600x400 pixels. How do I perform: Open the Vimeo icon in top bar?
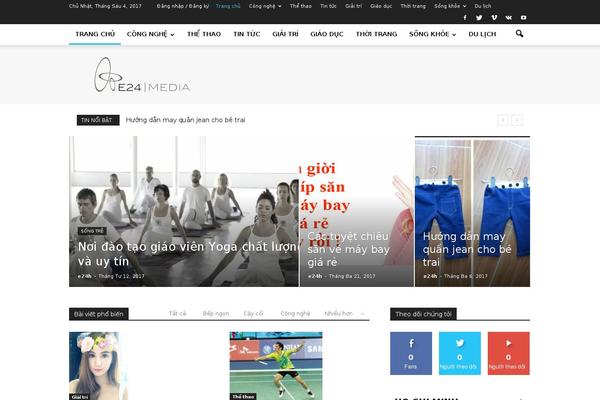(494, 18)
